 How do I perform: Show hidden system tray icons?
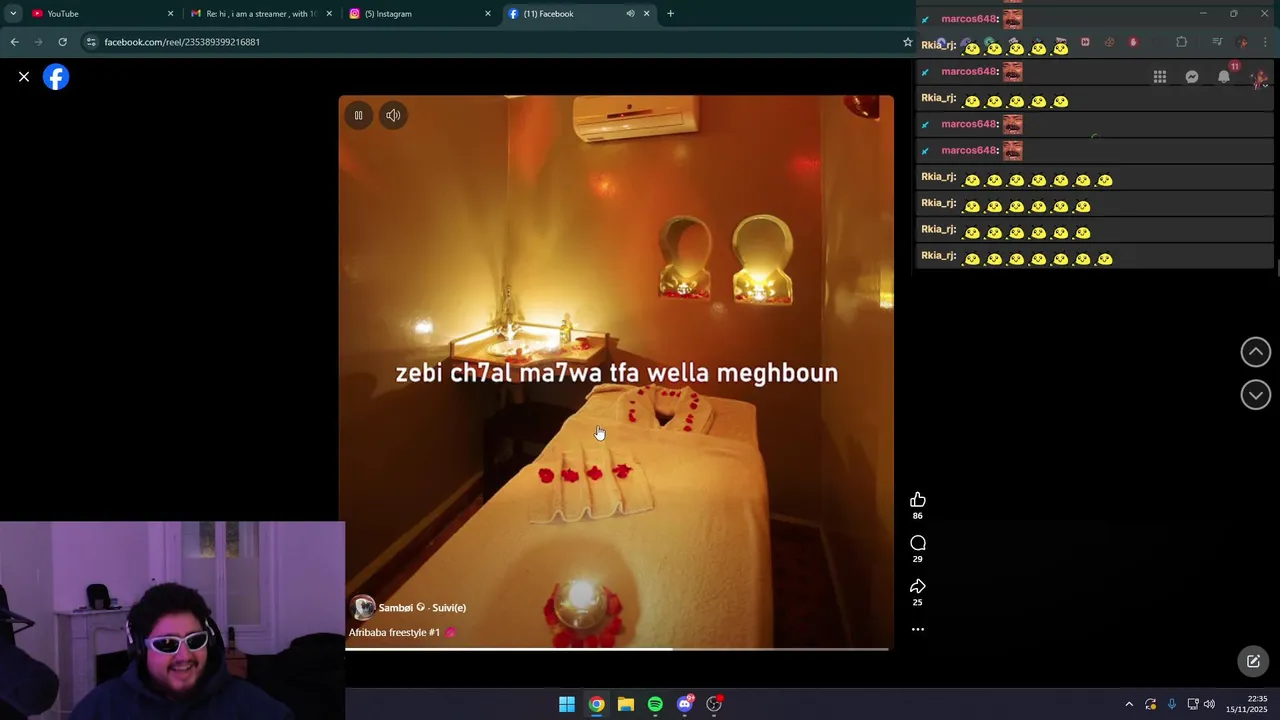[x=1129, y=704]
